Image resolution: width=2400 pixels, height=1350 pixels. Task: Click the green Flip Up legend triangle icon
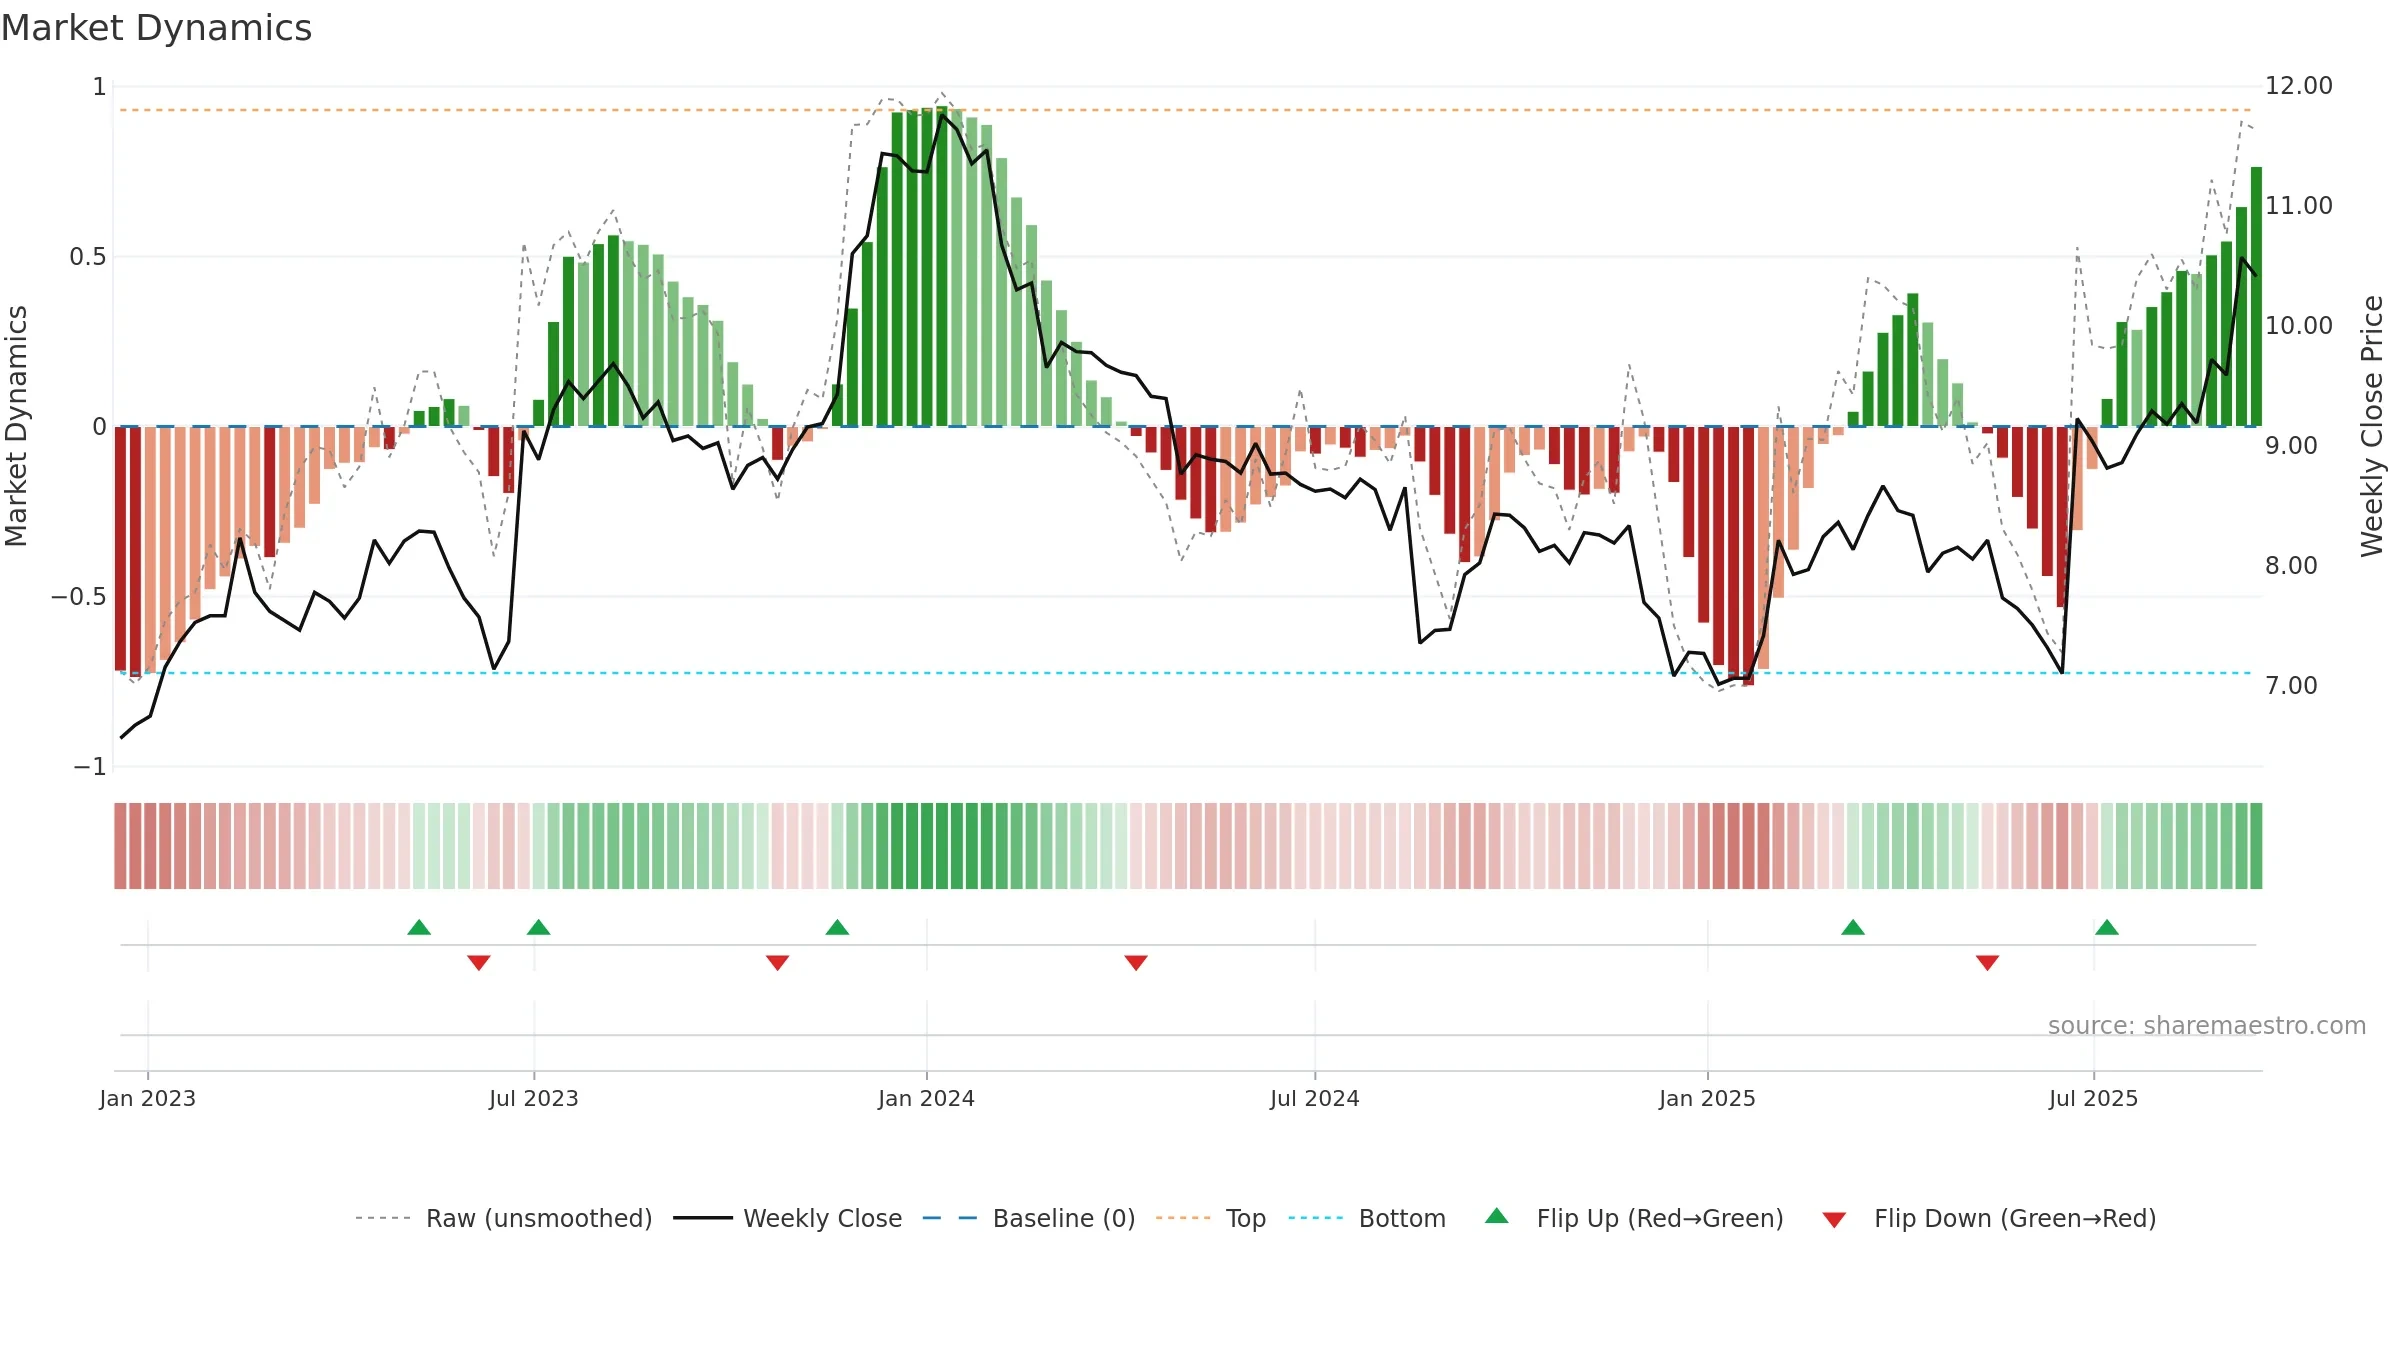pyautogui.click(x=1497, y=1216)
